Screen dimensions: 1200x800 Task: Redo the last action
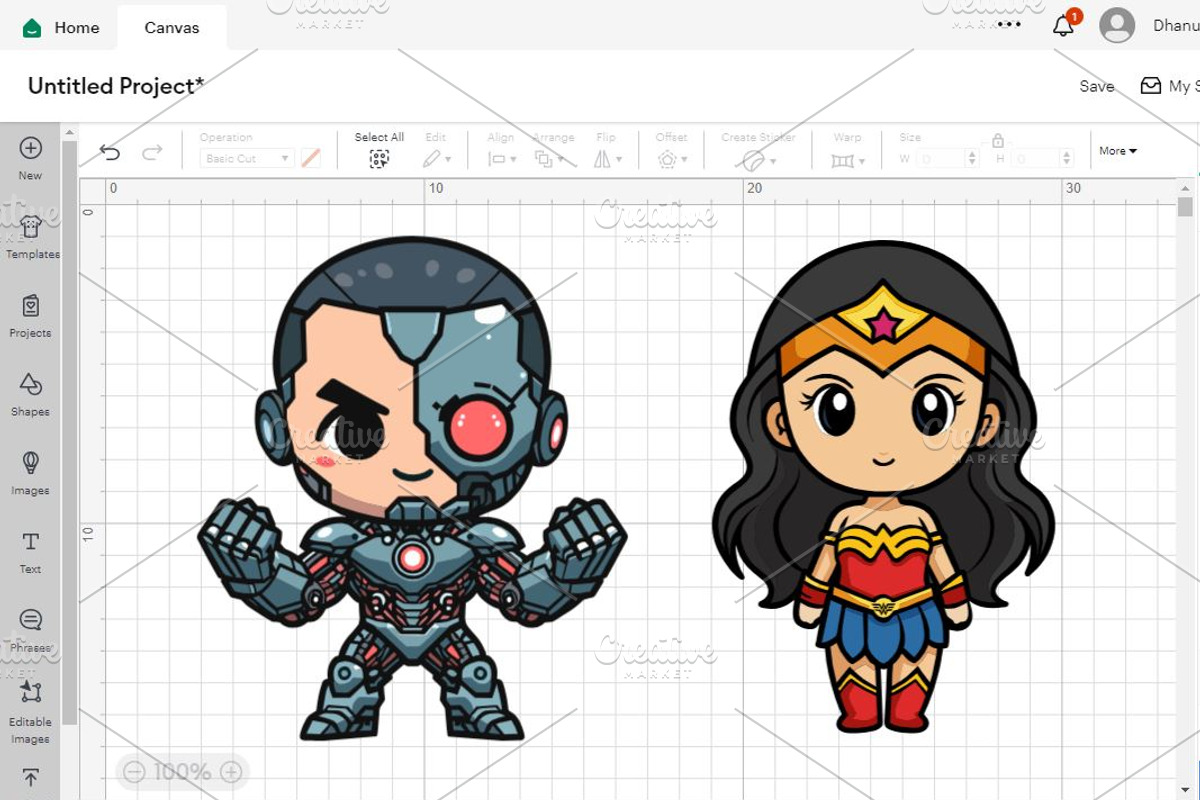click(152, 153)
